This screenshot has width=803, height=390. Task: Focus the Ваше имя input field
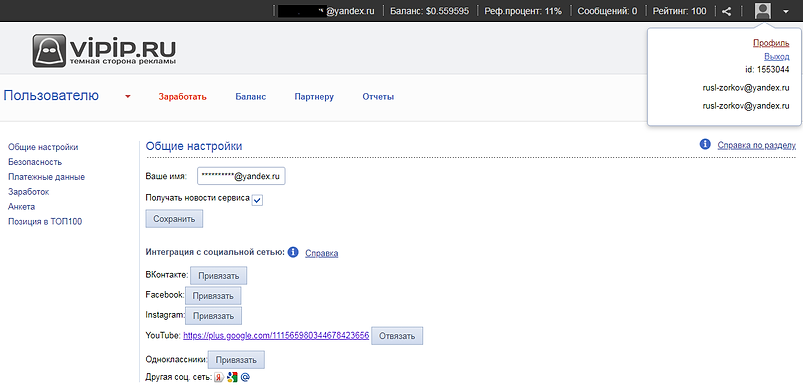point(241,176)
